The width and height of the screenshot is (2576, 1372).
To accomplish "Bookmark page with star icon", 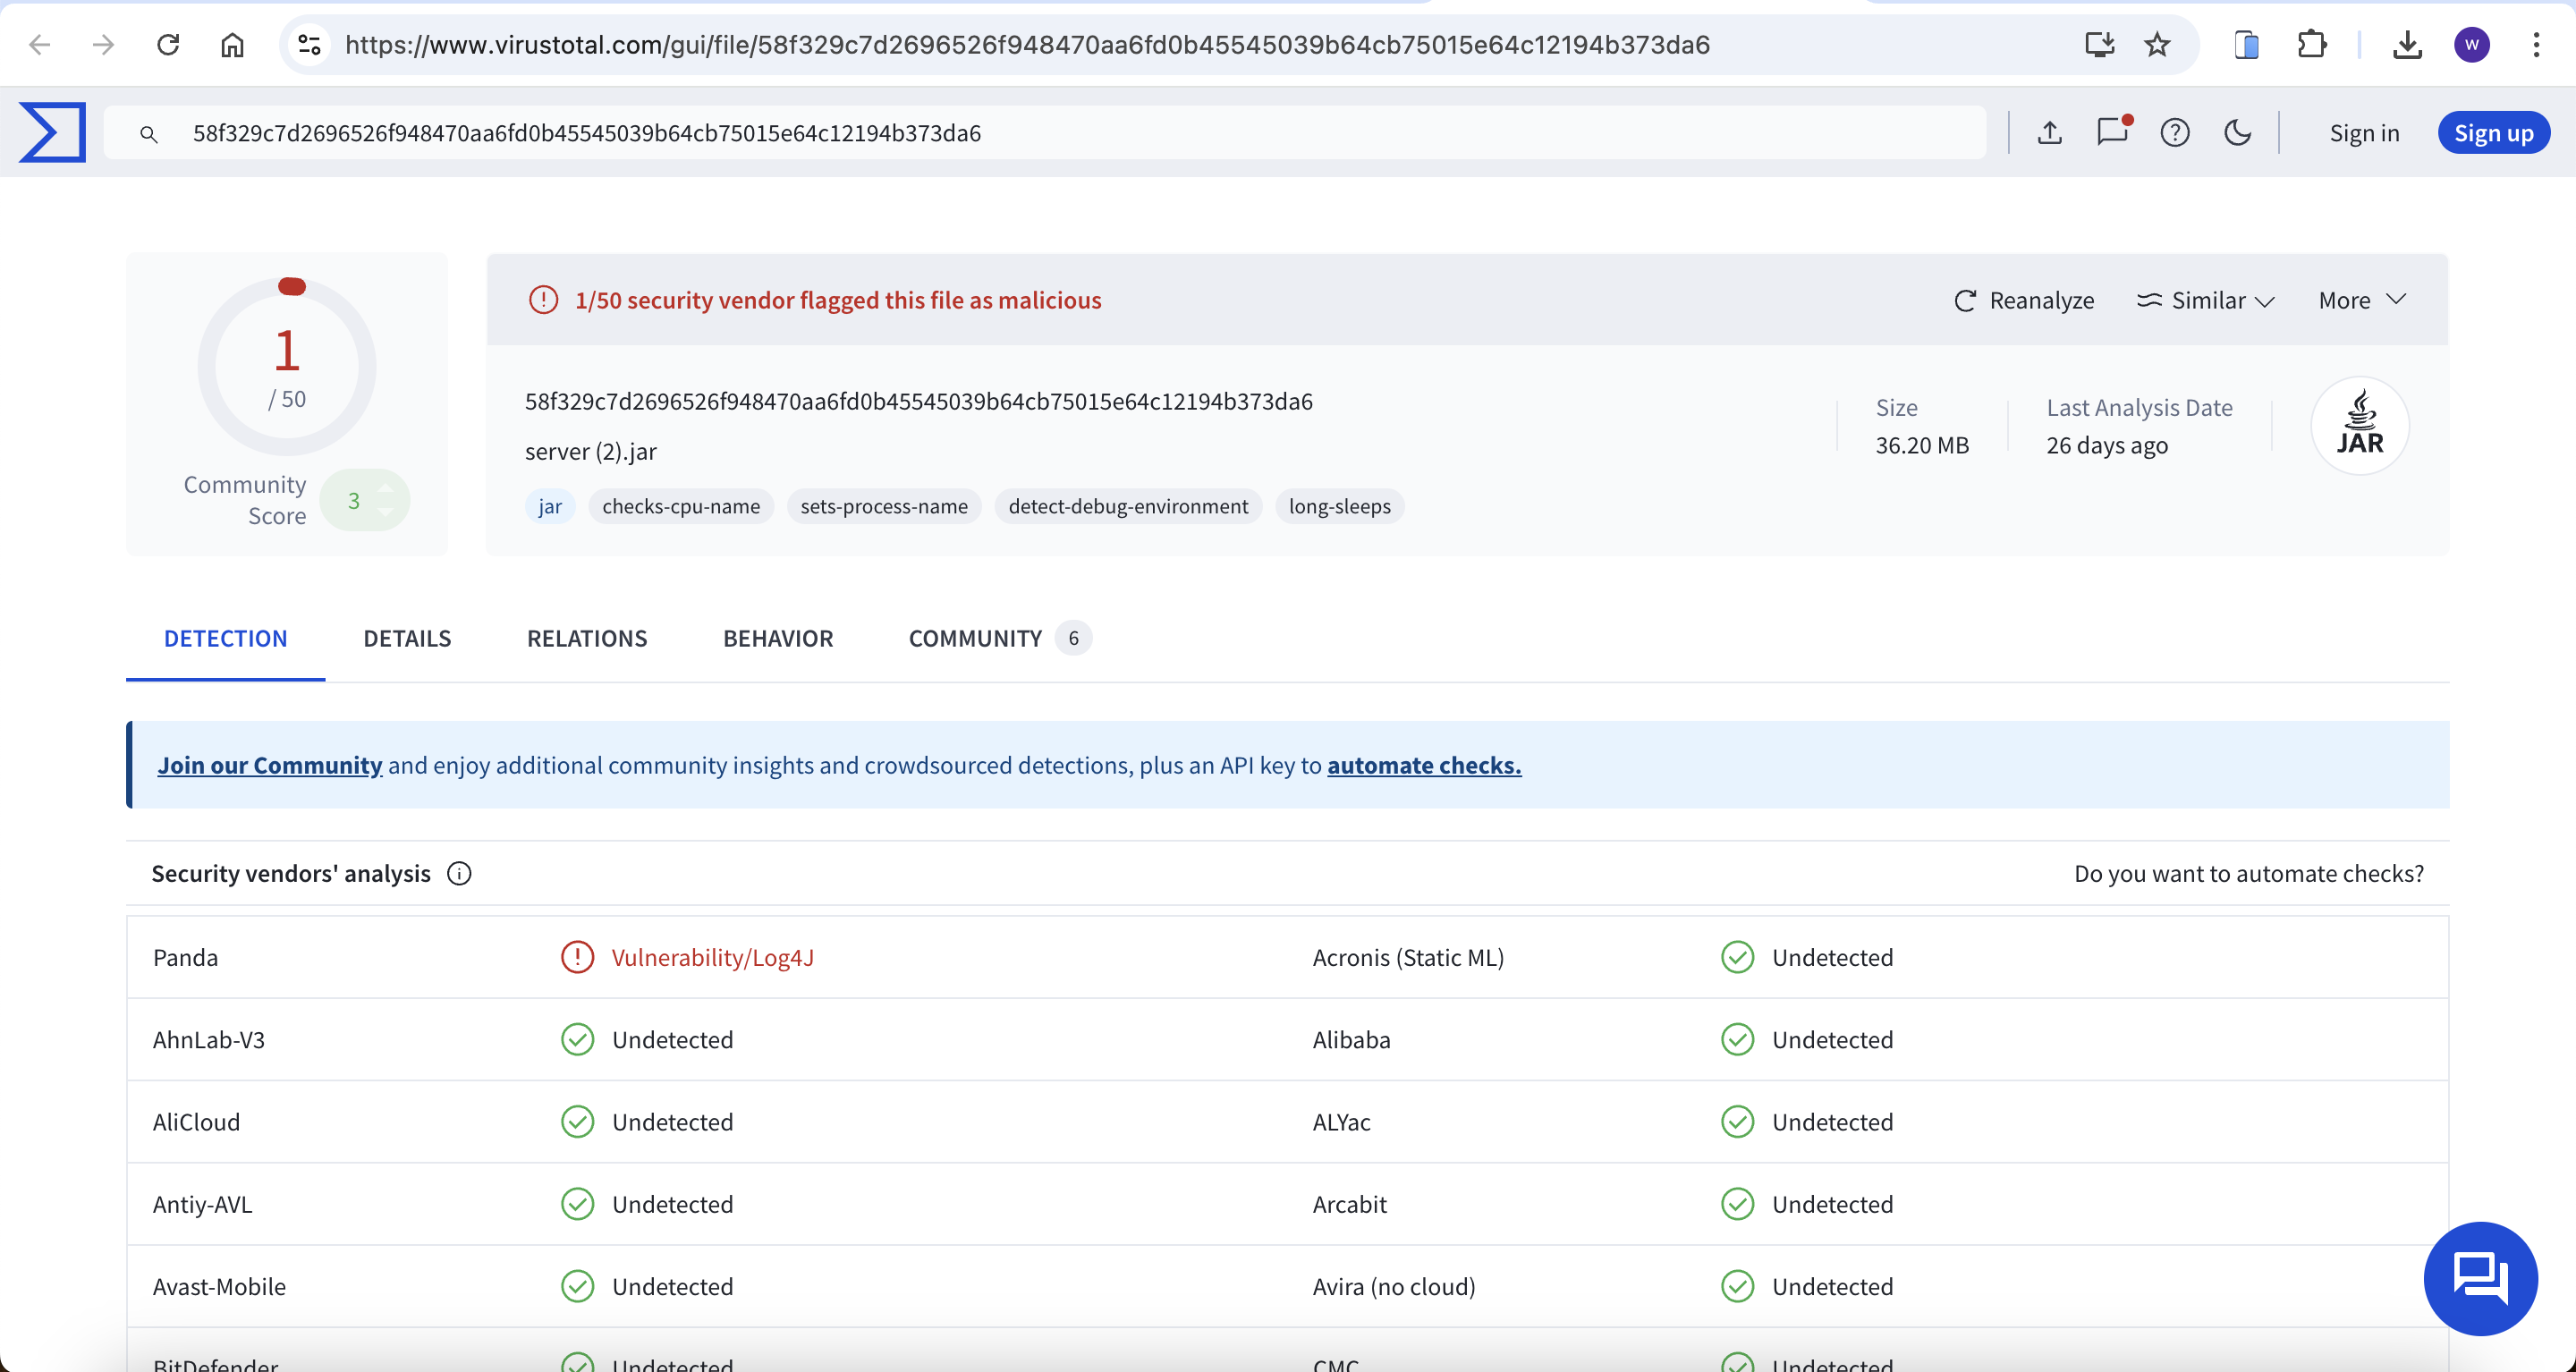I will [x=2157, y=45].
